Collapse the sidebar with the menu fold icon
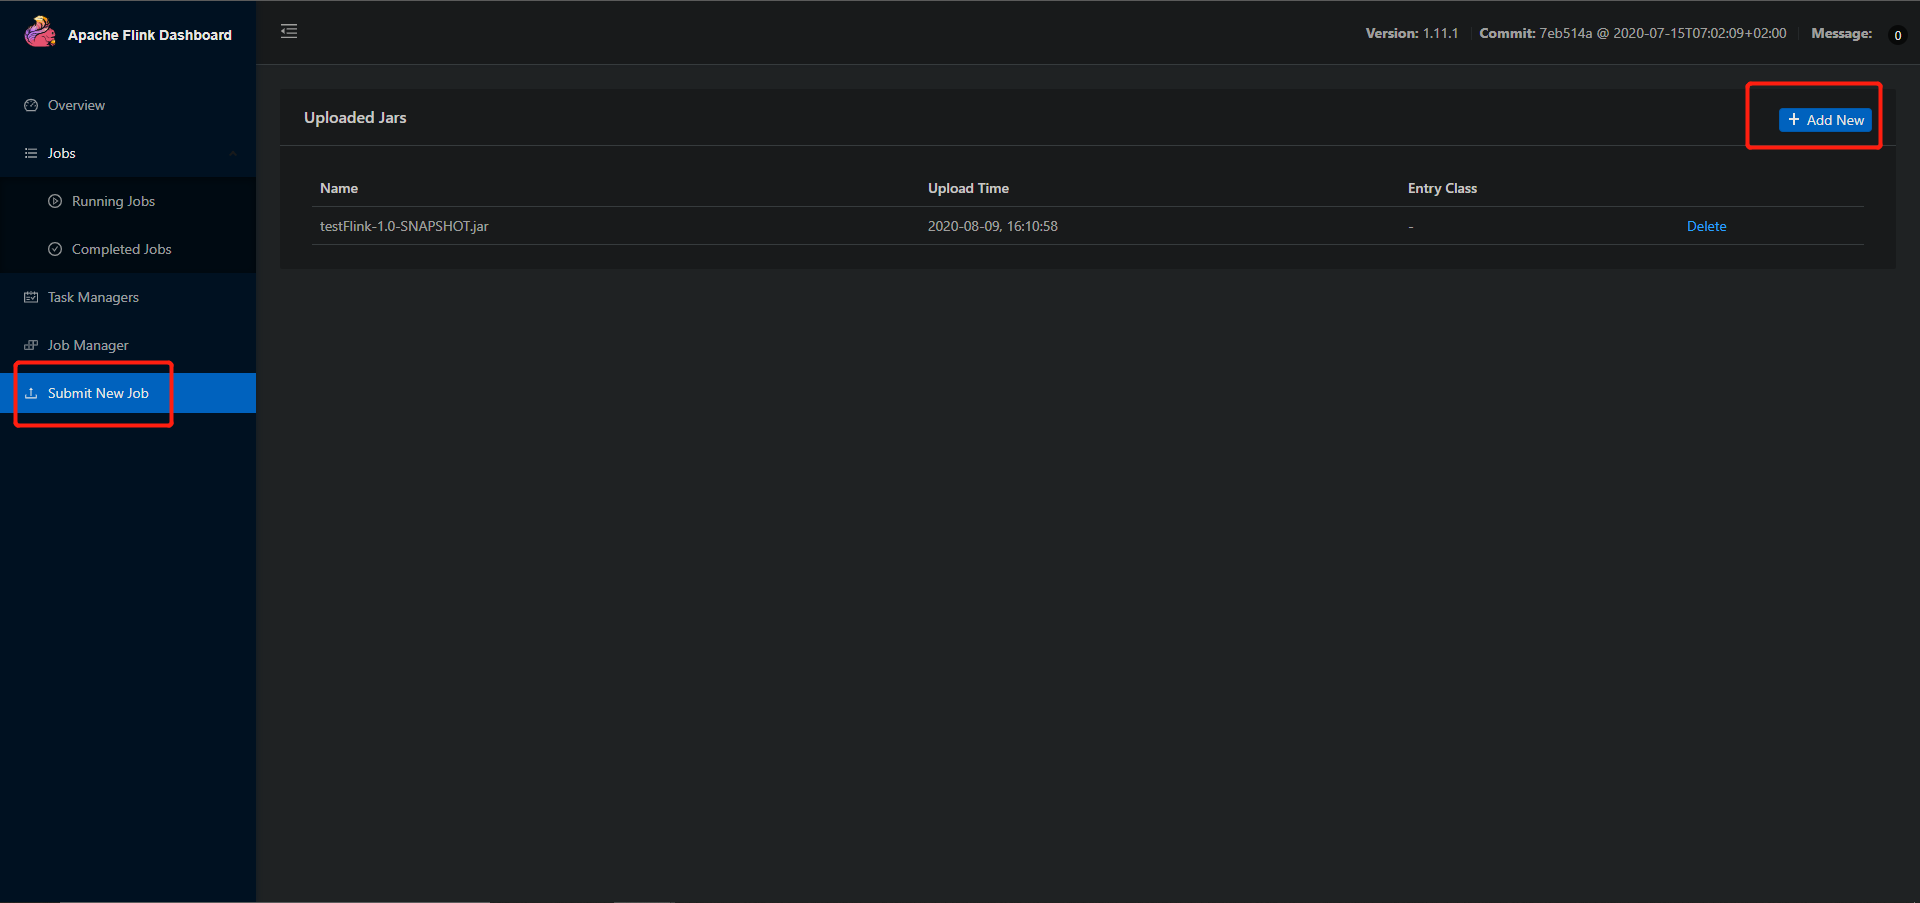 (289, 31)
